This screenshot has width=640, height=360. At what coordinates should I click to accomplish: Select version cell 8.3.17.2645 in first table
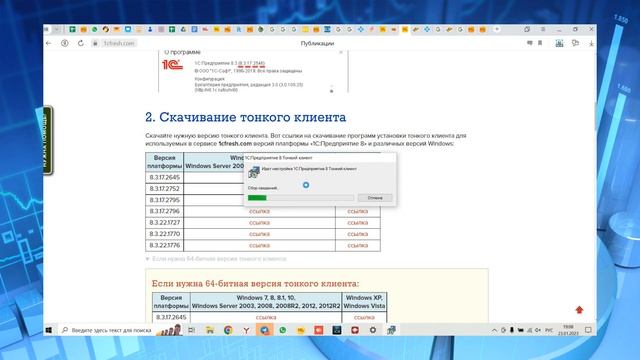coord(164,177)
